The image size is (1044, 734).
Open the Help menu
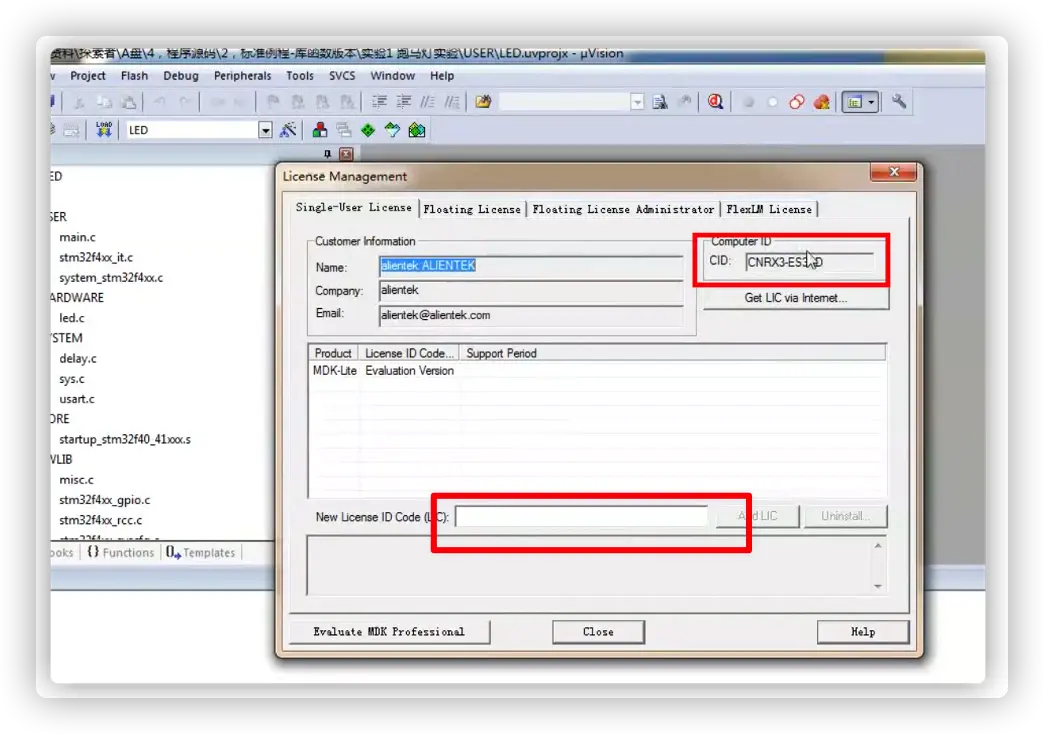tap(442, 76)
